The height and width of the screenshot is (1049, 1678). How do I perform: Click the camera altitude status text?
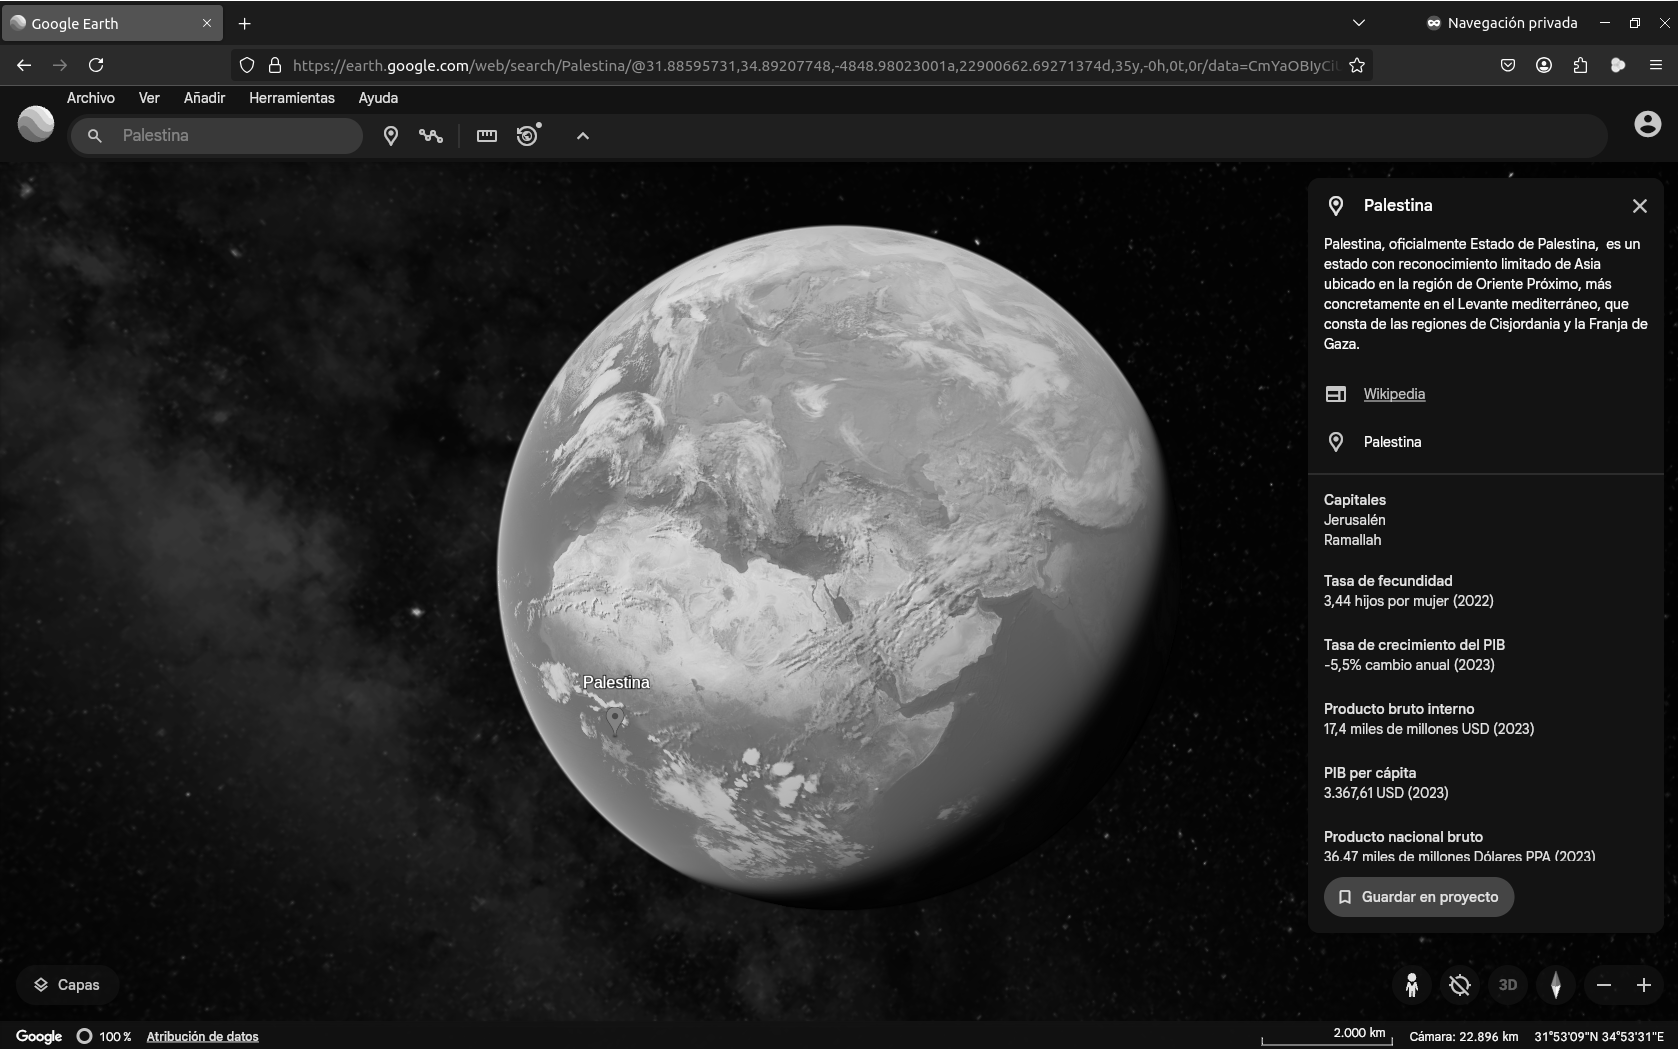[x=1464, y=1037]
